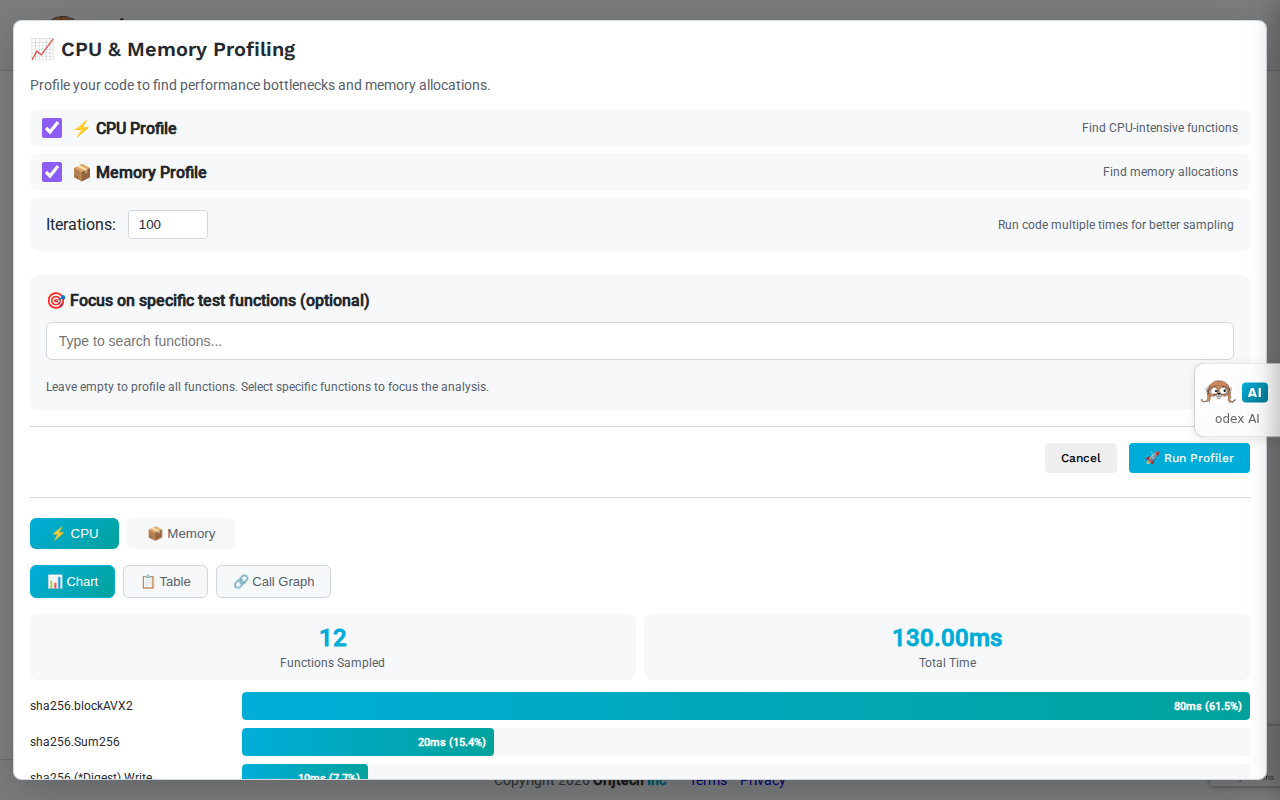Uncheck the Memory Profile checkbox
1280x800 pixels.
(52, 172)
